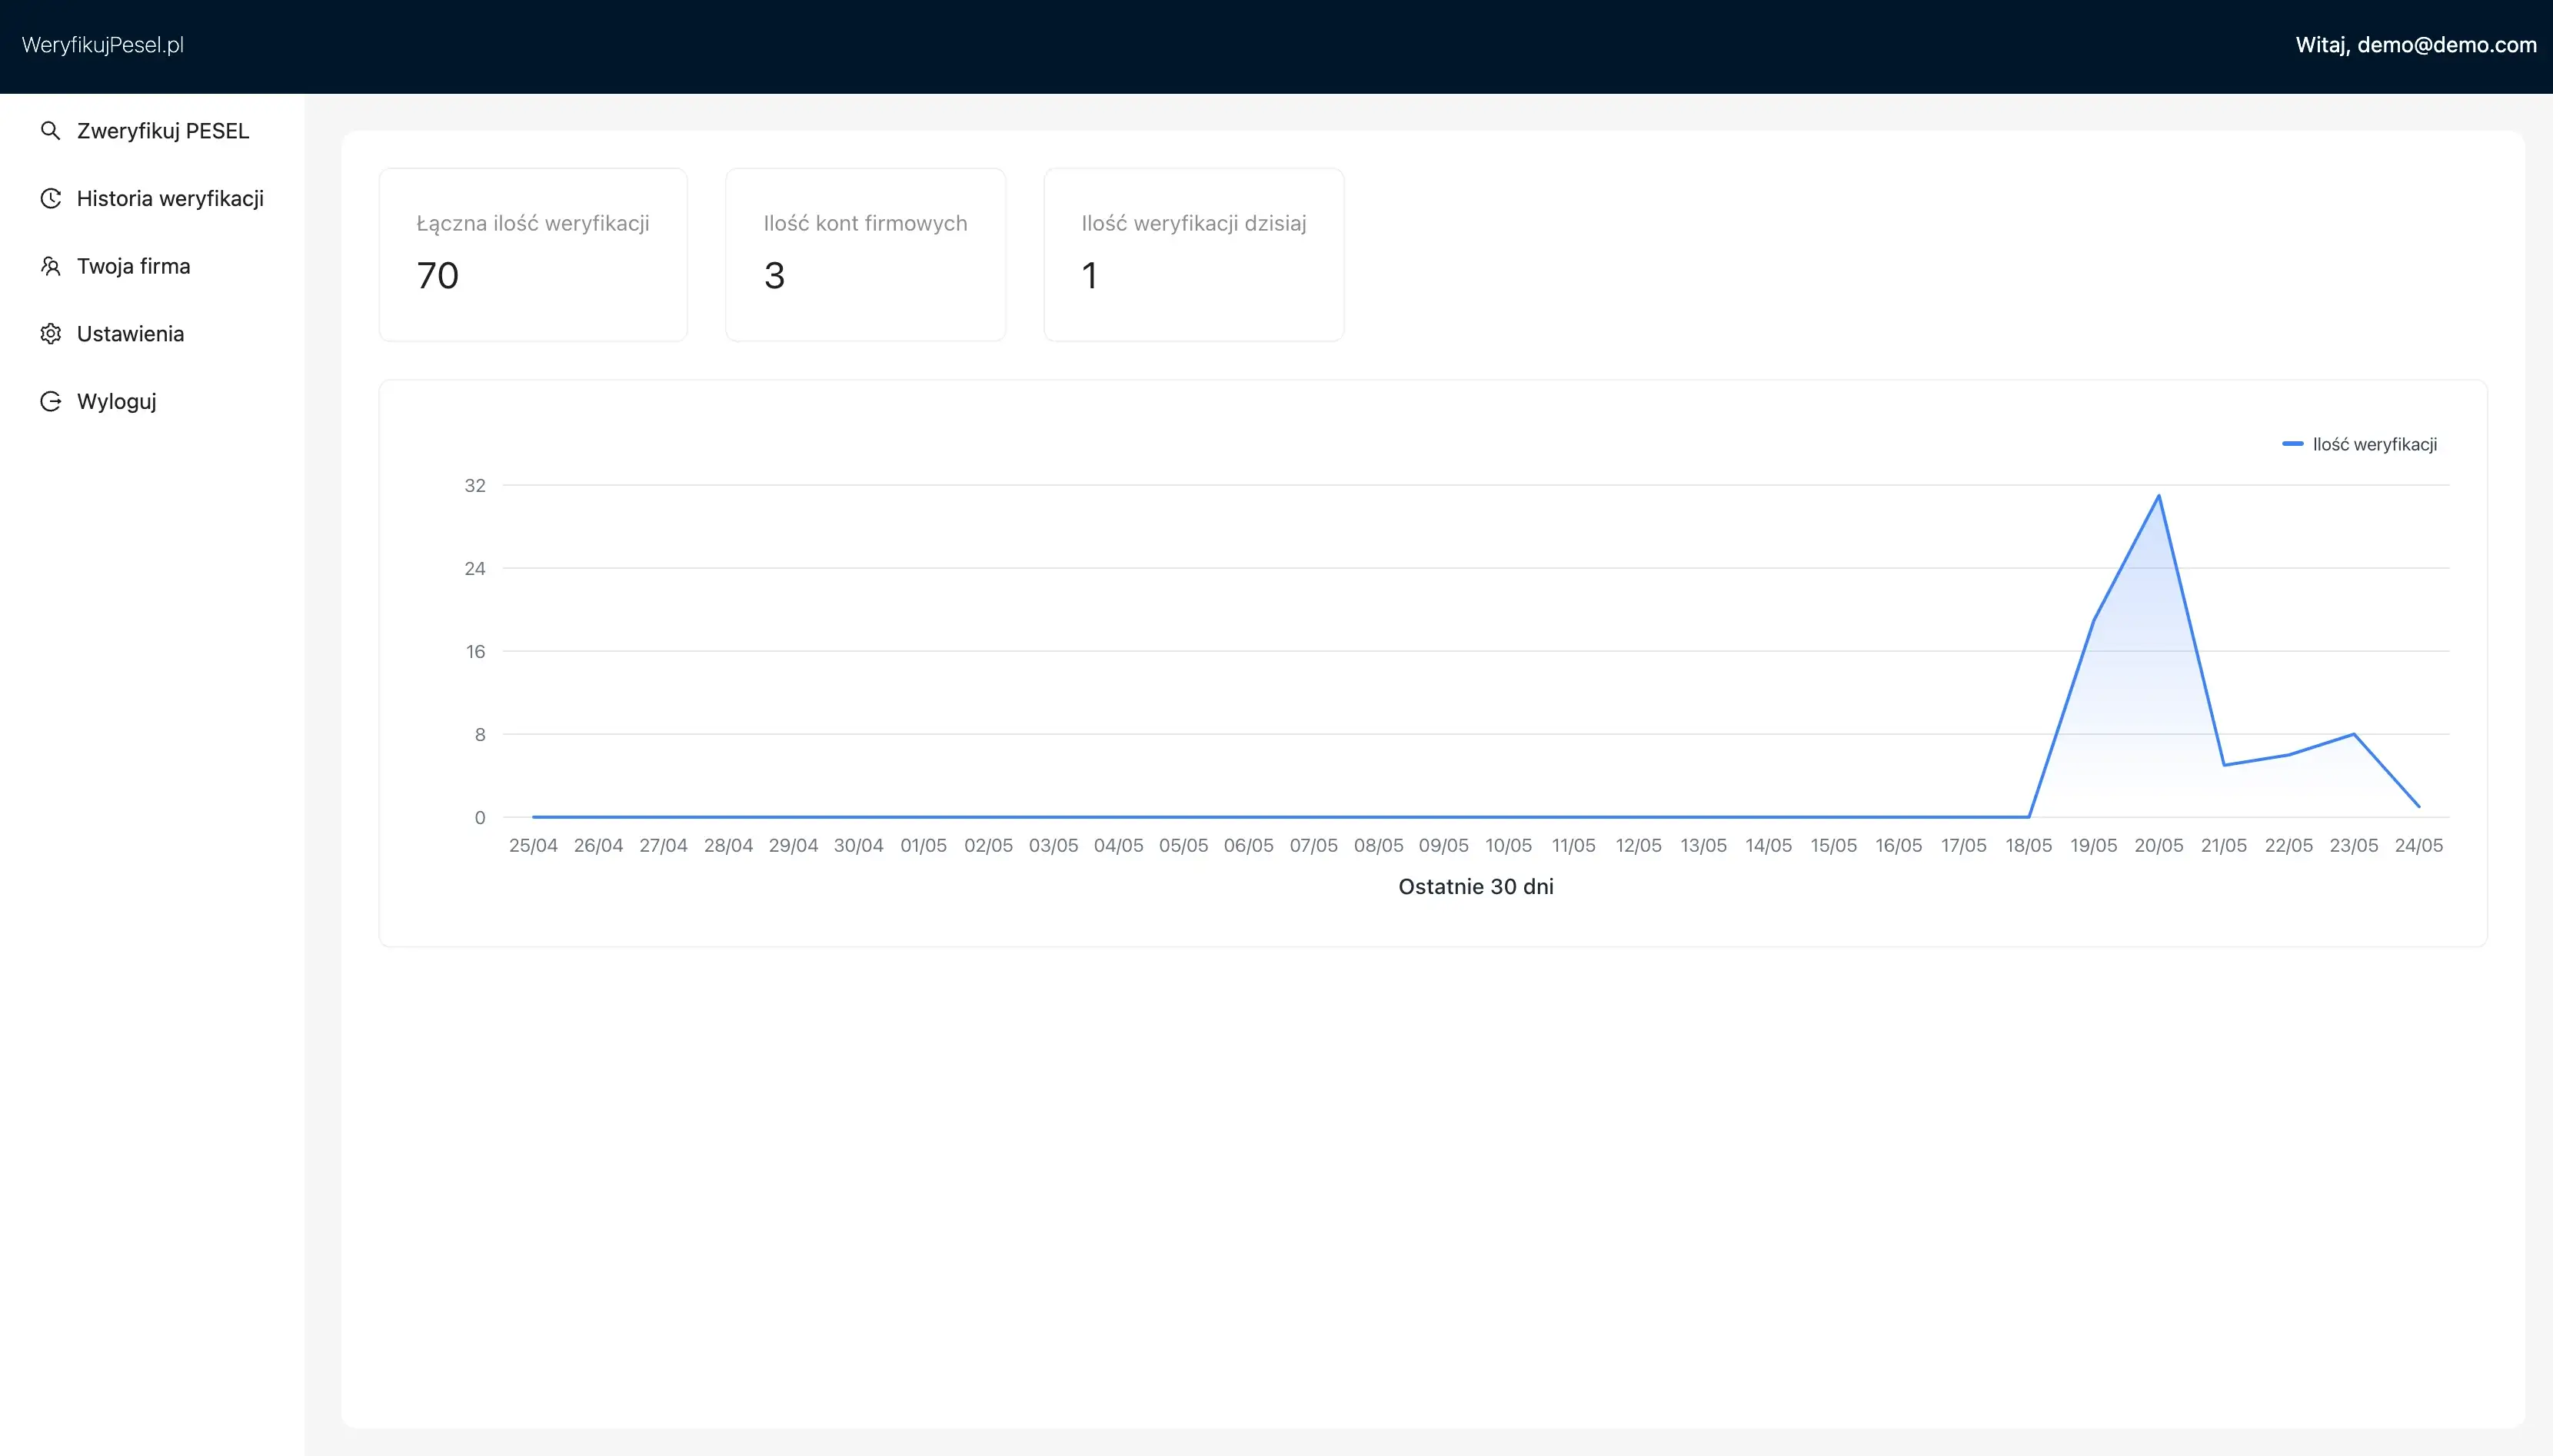Viewport: 2553px width, 1456px height.
Task: Open the Zweryfikuj PESEL page
Action: [162, 130]
